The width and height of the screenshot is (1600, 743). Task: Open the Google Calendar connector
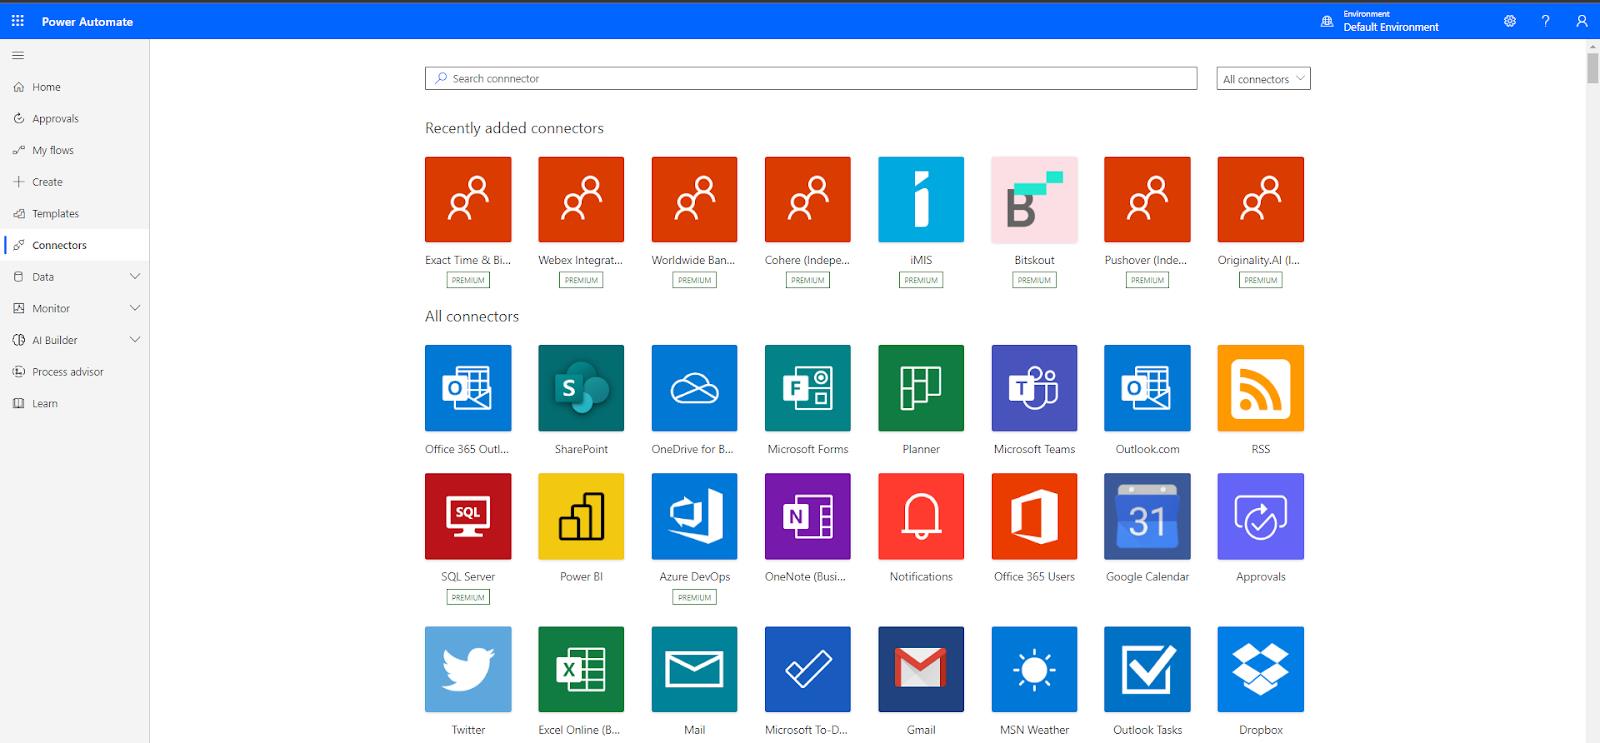[1147, 516]
